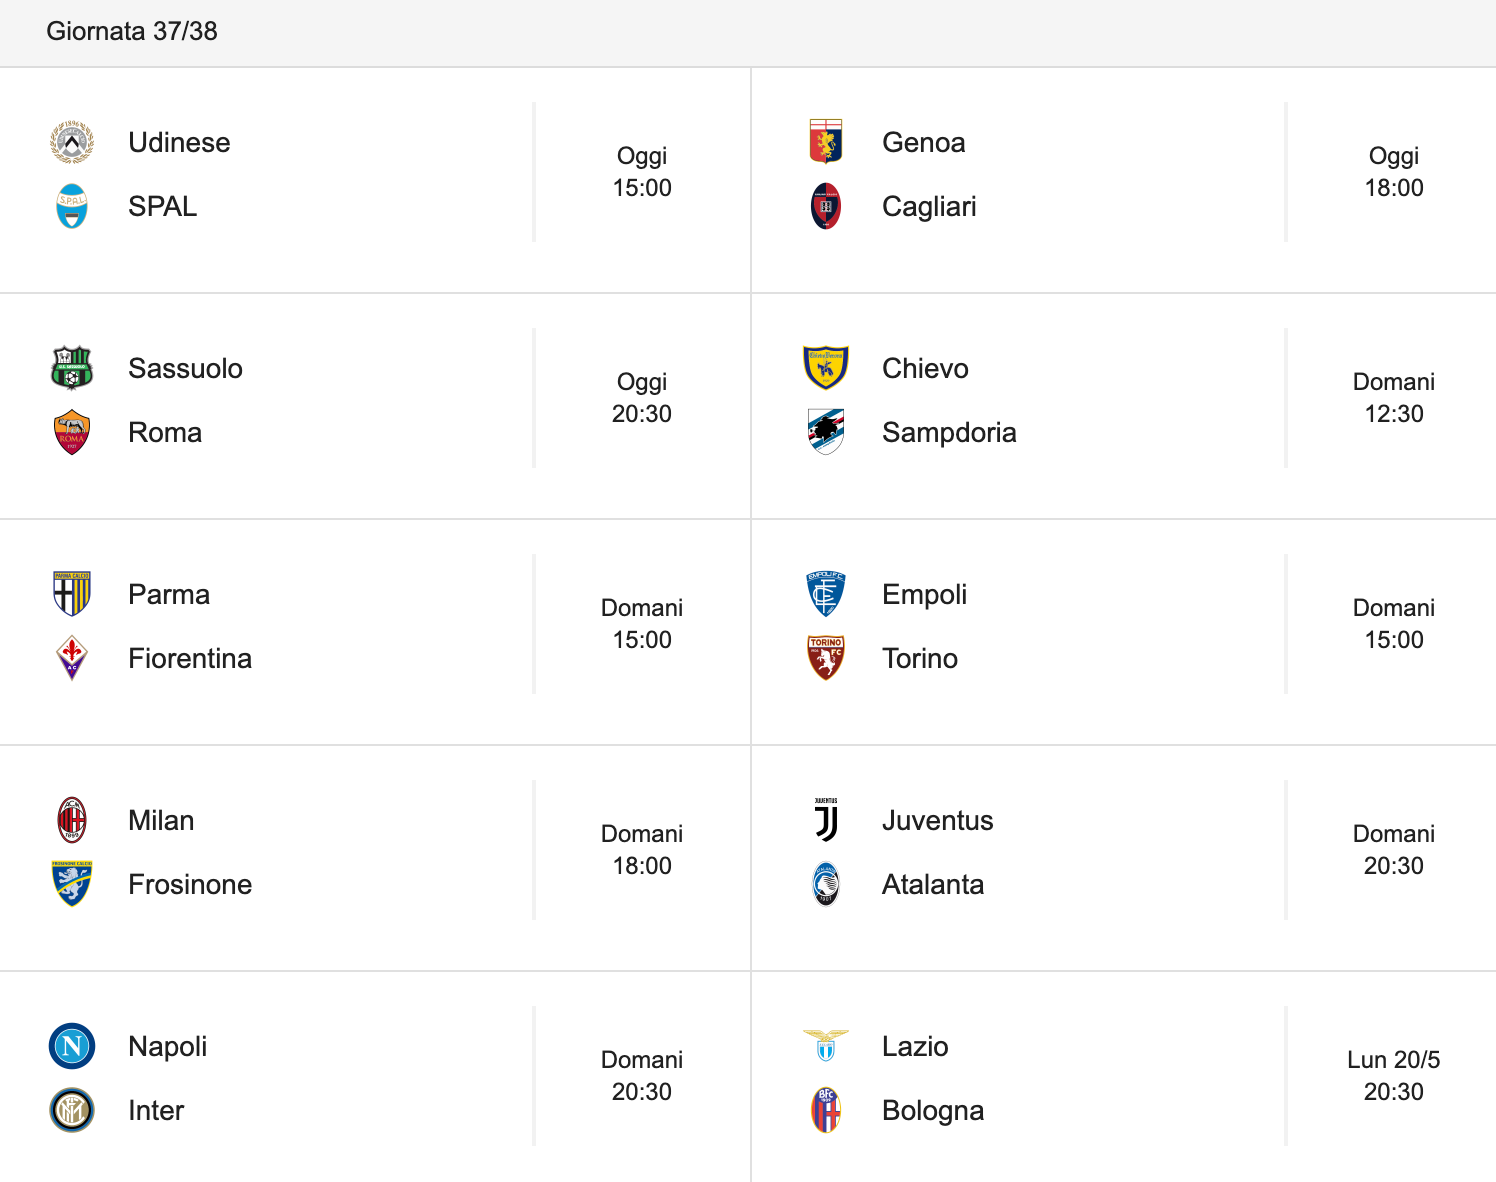This screenshot has width=1496, height=1182.
Task: Click the Roma wolf crest
Action: pyautogui.click(x=72, y=432)
